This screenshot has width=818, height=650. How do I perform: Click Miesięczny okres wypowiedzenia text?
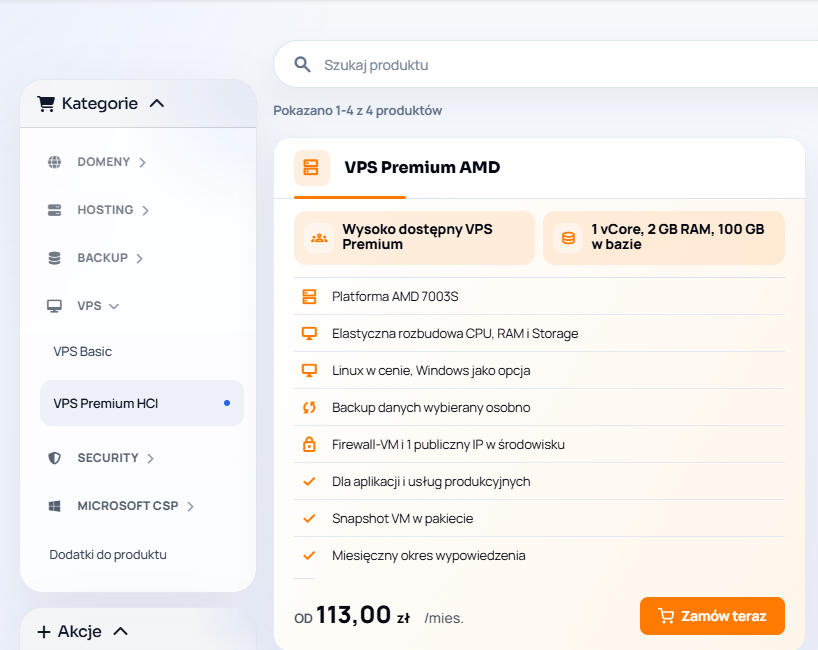point(428,556)
